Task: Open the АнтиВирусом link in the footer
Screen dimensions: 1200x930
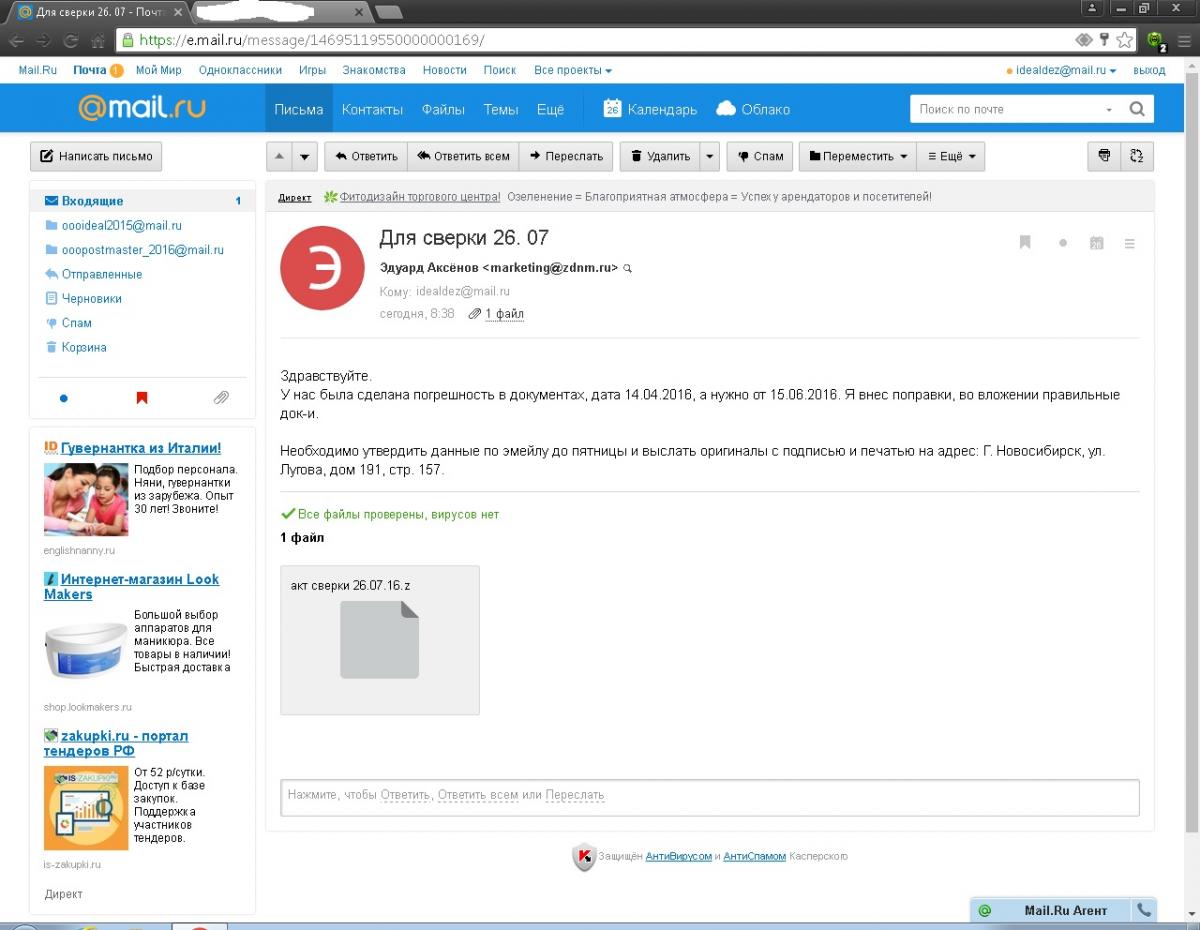Action: pyautogui.click(x=679, y=857)
